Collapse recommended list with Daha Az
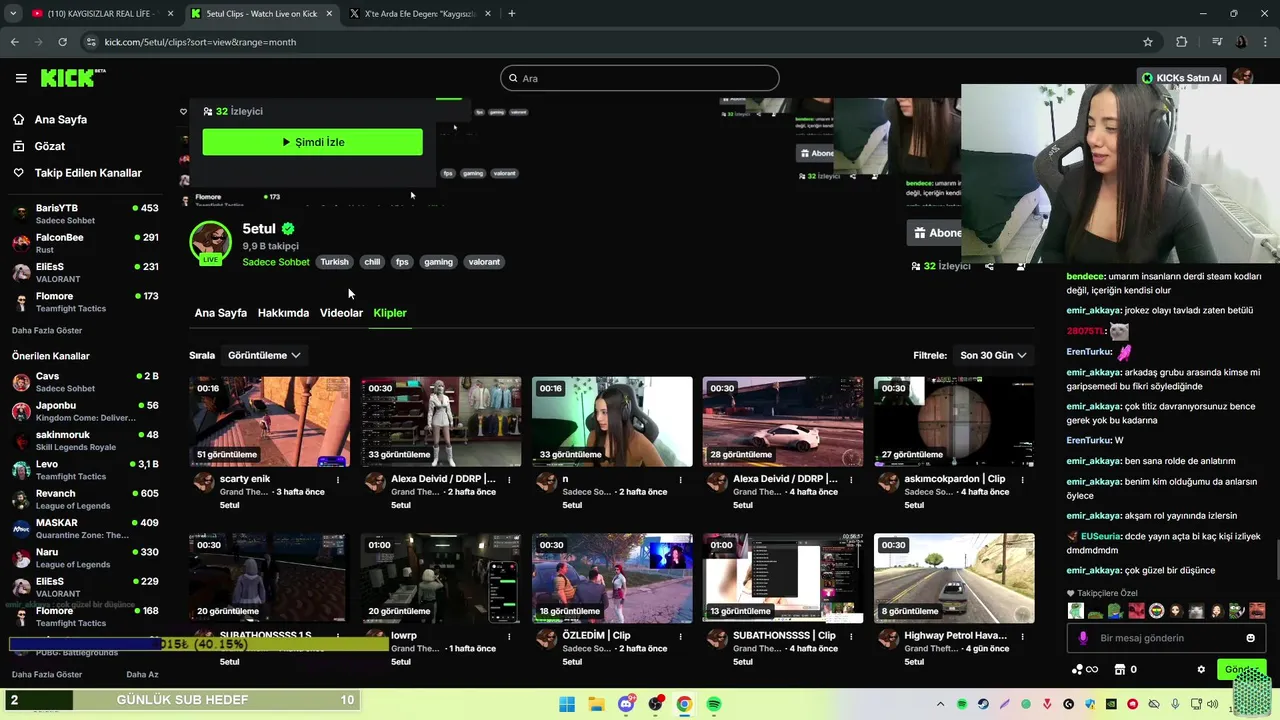 142,675
